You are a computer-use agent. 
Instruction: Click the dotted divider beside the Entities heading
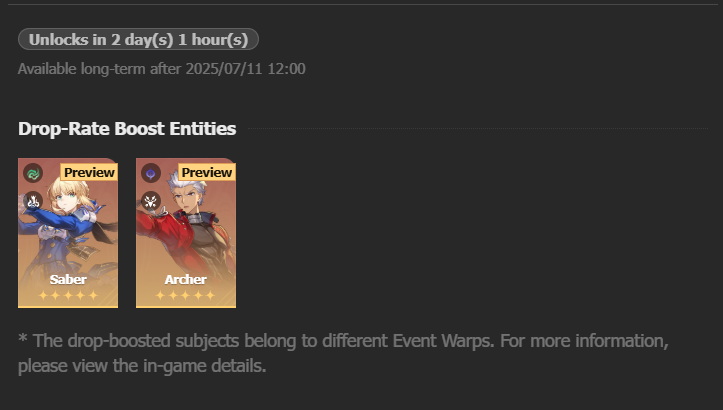click(478, 129)
